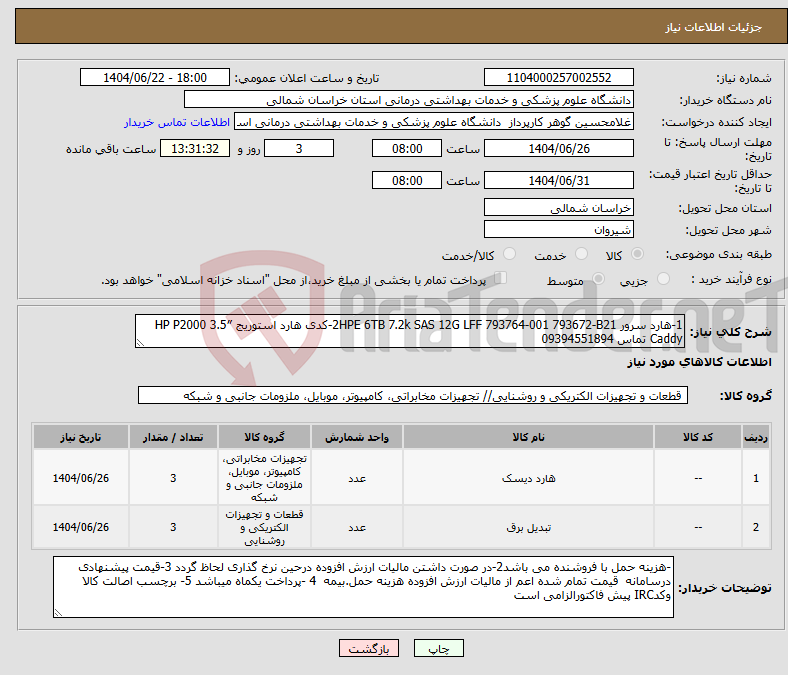The height and width of the screenshot is (675, 788).
Task: Click the remaining time field 13:31:32
Action: click(x=195, y=148)
